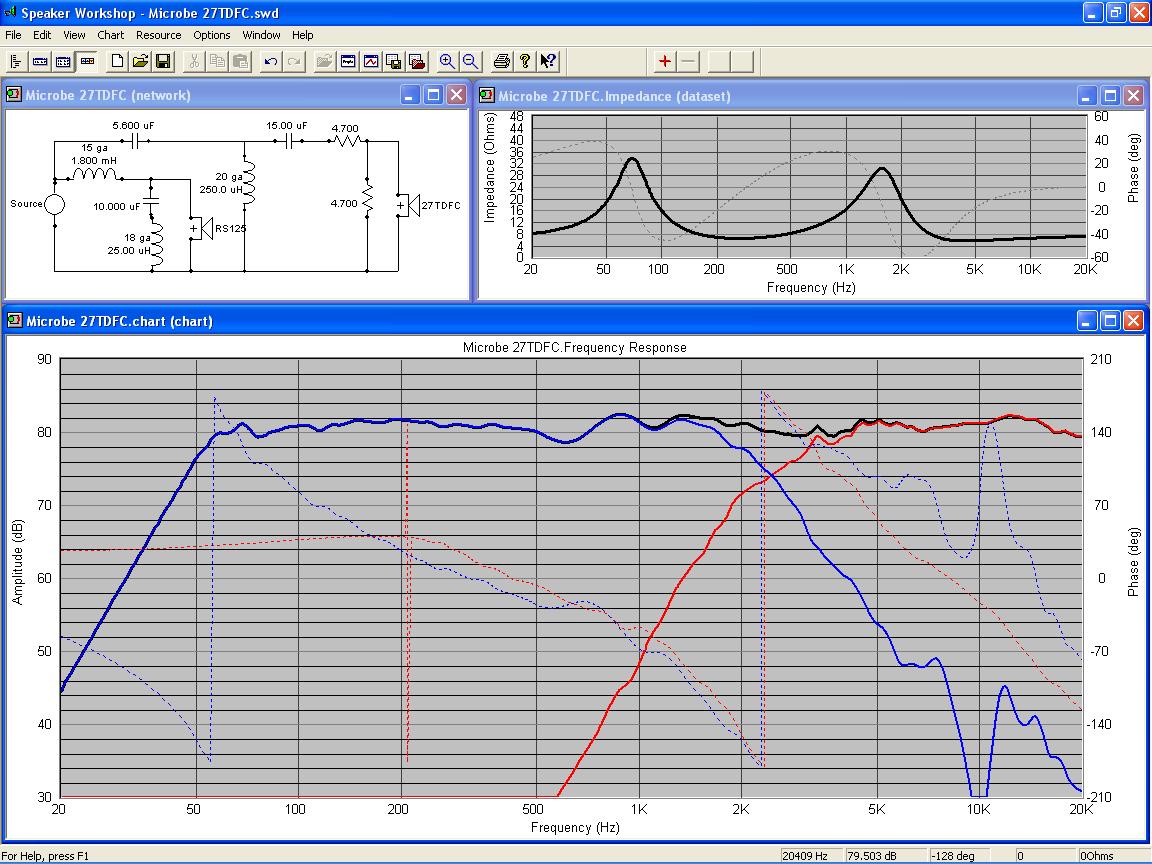The width and height of the screenshot is (1152, 864).
Task: Open the Edit menu
Action: [42, 35]
